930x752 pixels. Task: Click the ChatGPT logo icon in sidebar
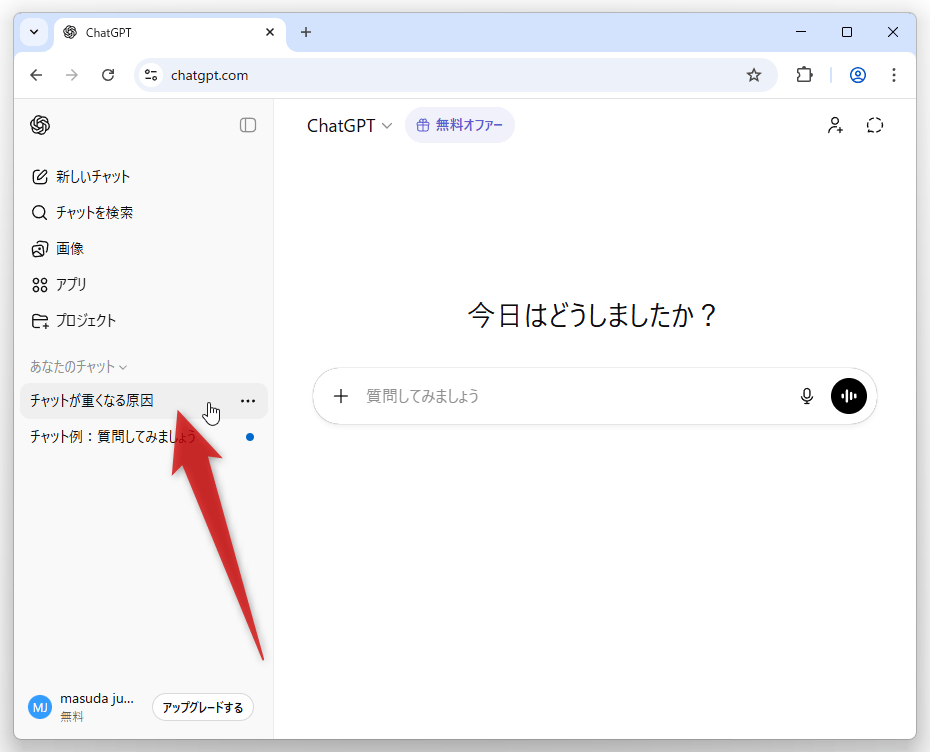click(40, 125)
